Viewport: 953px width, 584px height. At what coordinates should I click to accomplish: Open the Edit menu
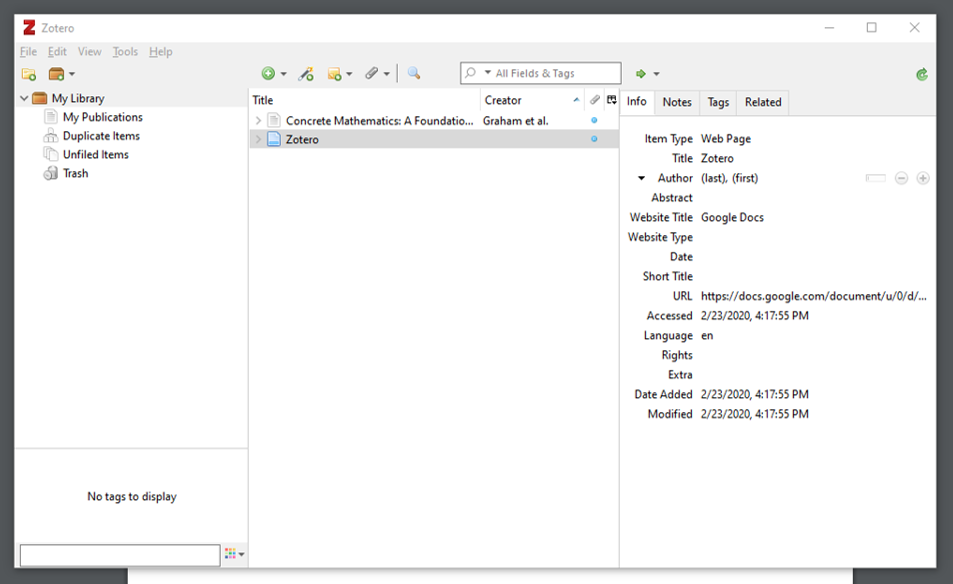[57, 52]
